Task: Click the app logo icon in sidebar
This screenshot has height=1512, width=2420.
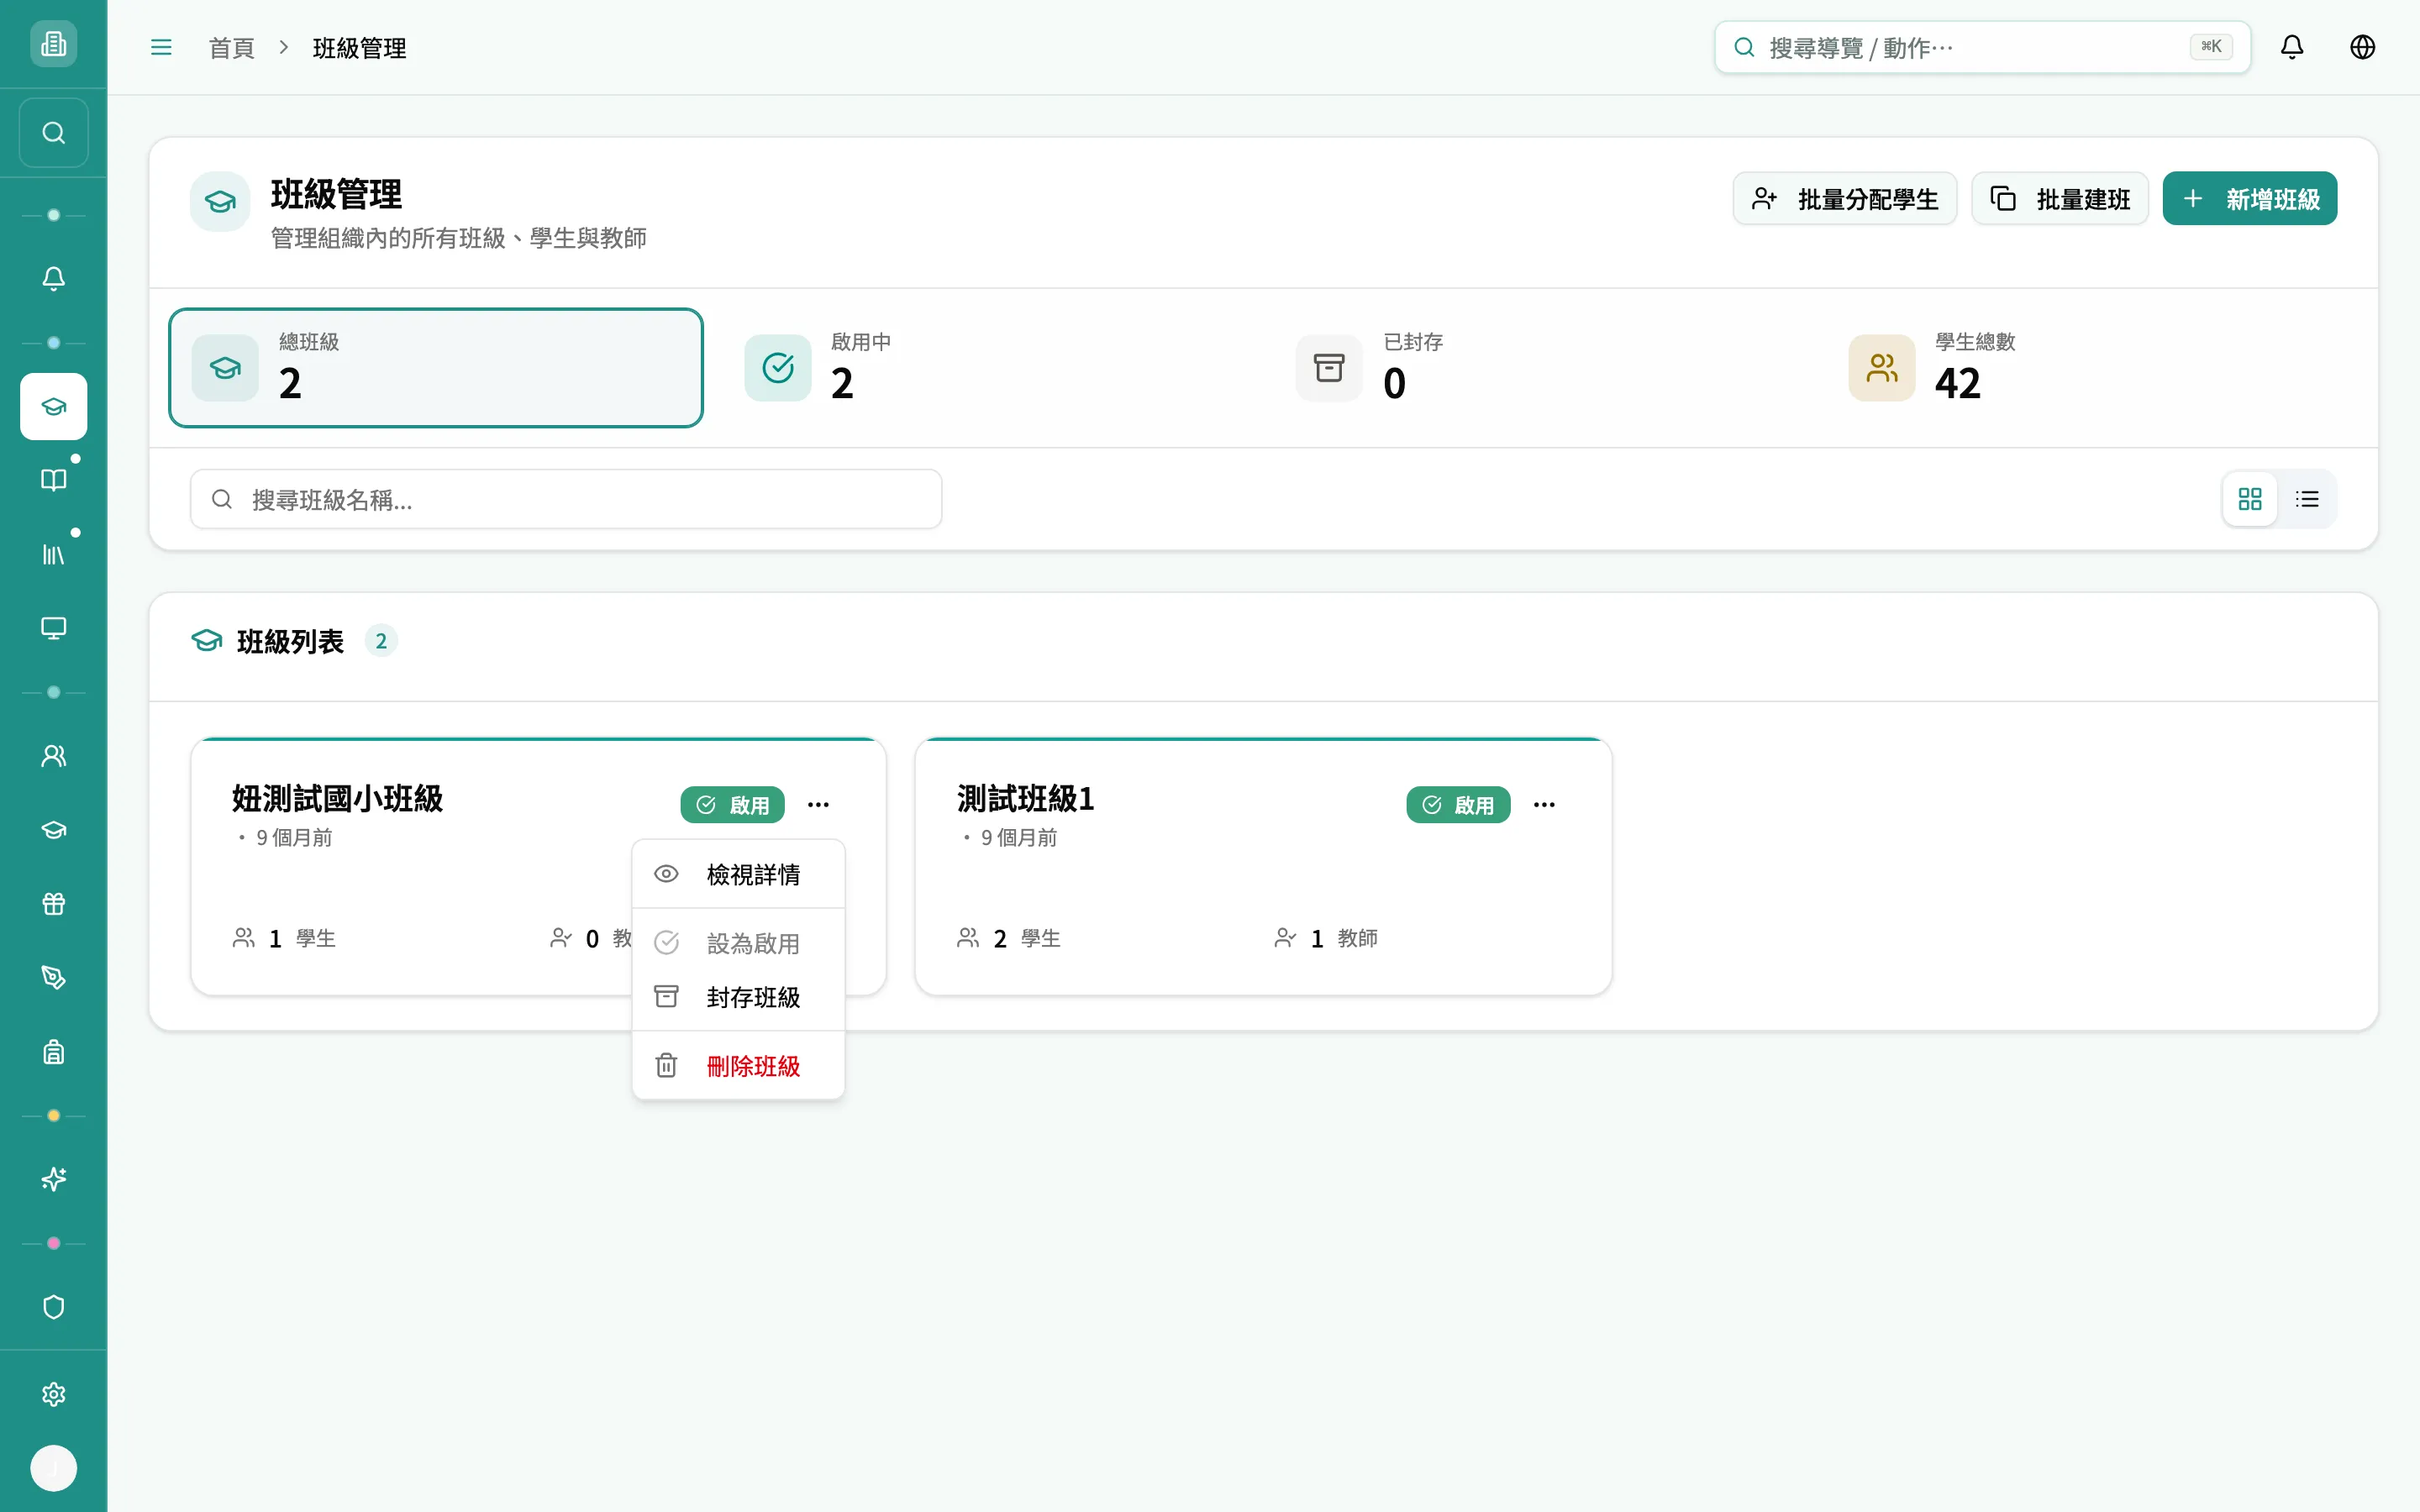Action: (53, 44)
